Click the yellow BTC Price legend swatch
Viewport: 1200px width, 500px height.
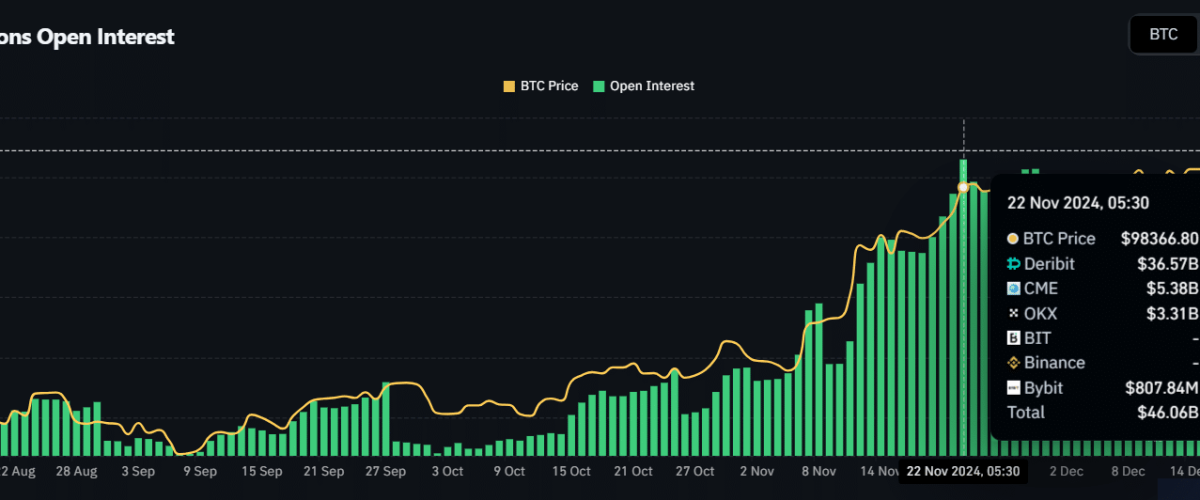[x=509, y=86]
